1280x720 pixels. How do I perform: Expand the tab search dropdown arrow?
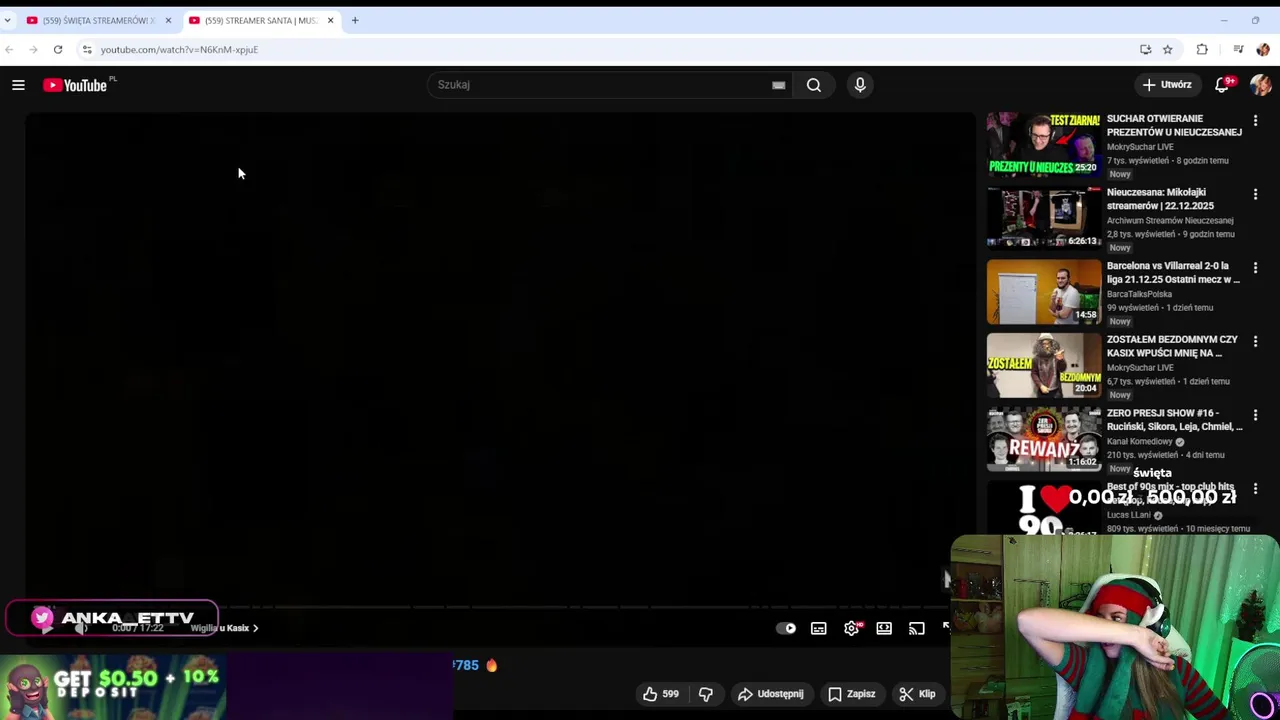pyautogui.click(x=7, y=20)
